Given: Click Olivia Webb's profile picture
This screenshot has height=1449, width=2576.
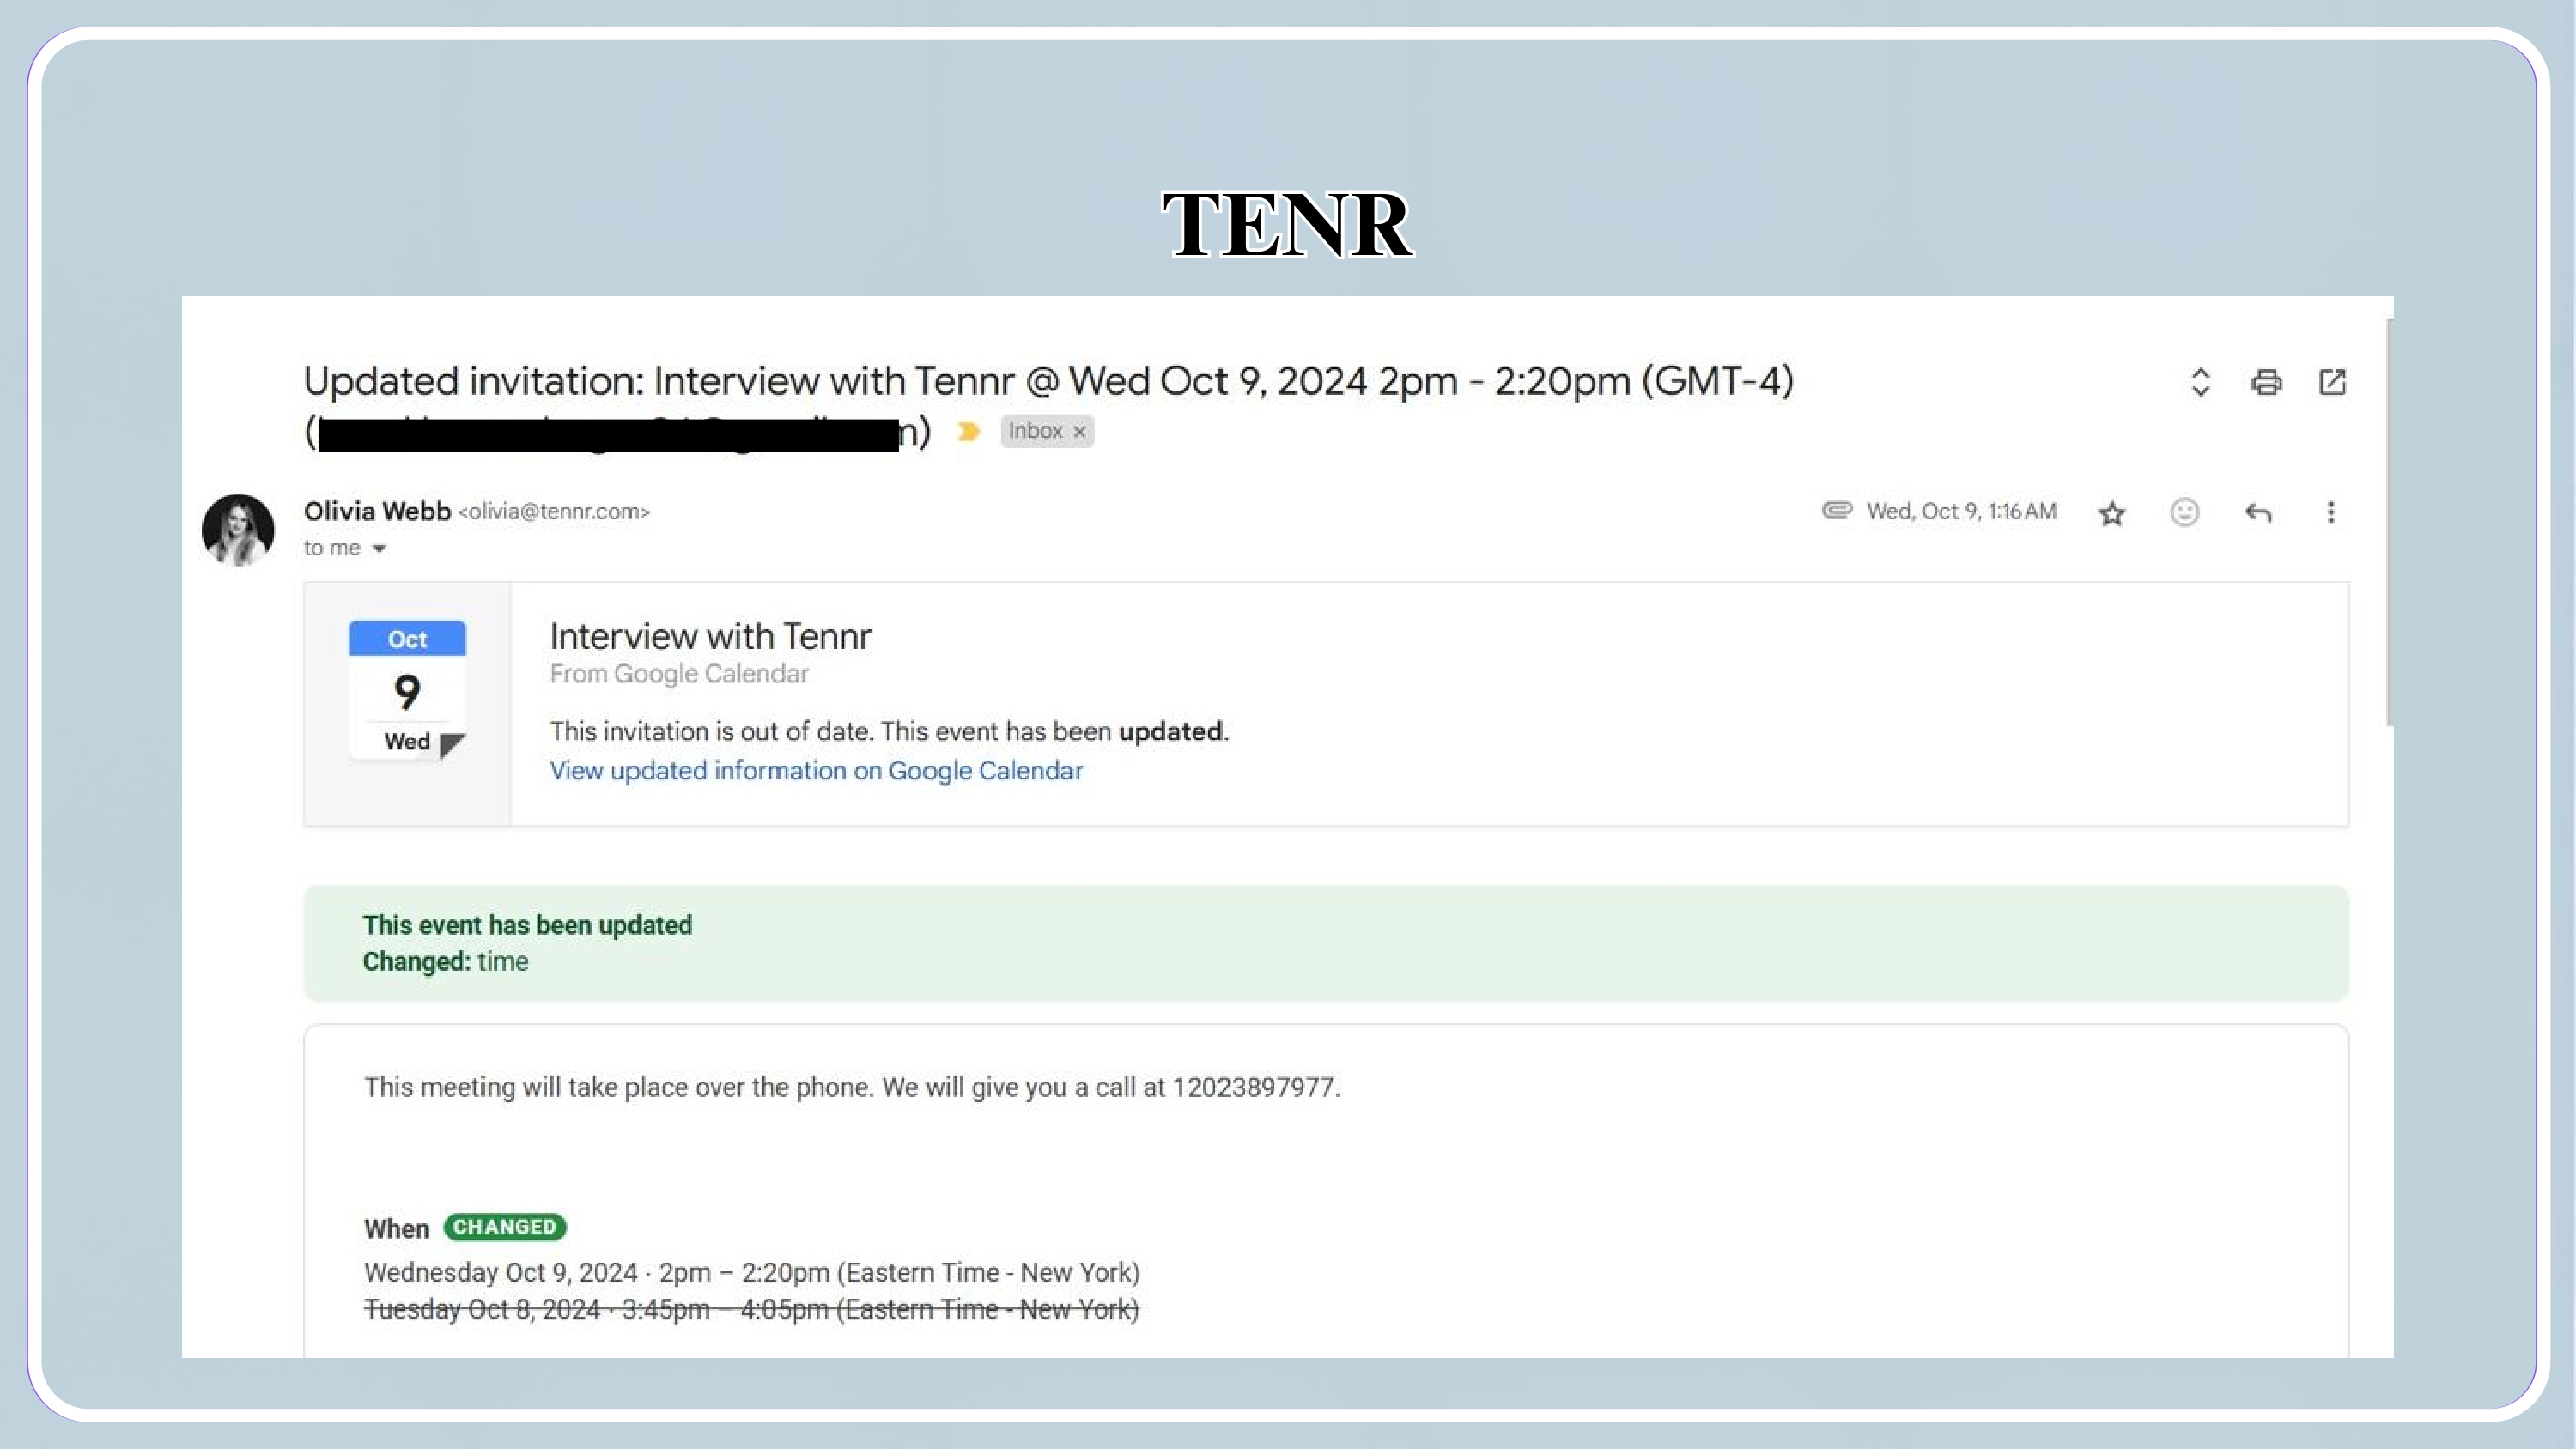Looking at the screenshot, I should tap(238, 529).
